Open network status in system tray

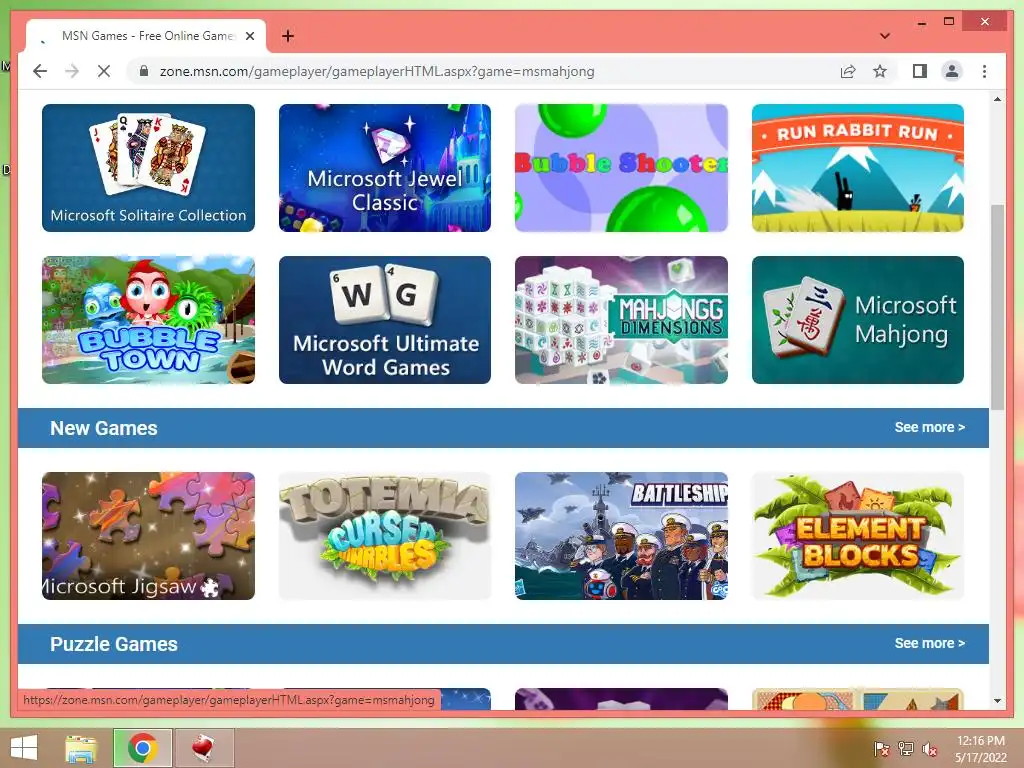pos(906,749)
